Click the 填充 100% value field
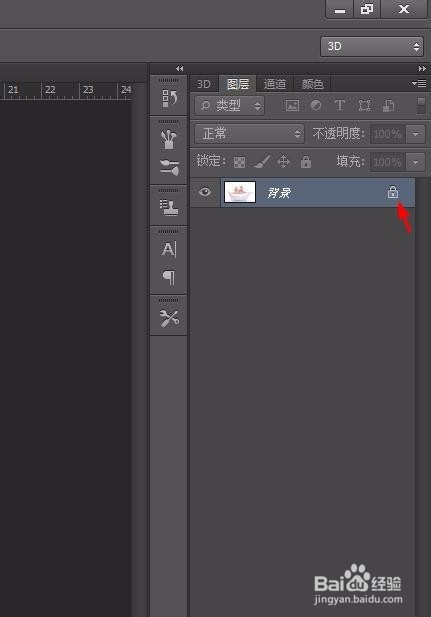This screenshot has width=431, height=617. (387, 162)
